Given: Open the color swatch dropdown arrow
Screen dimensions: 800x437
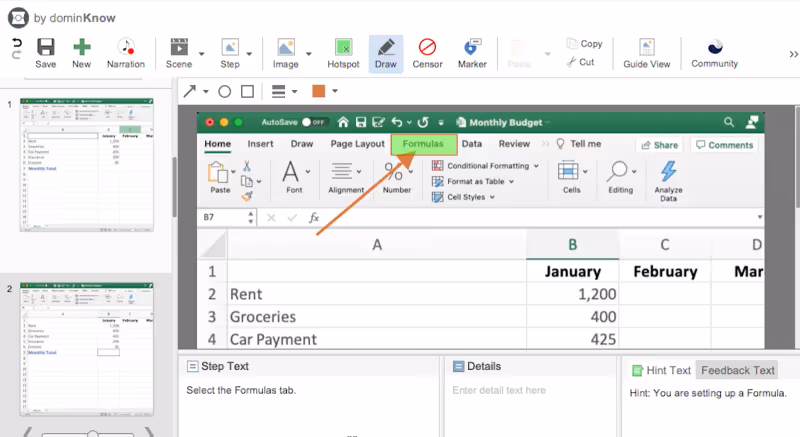Looking at the screenshot, I should pos(335,91).
